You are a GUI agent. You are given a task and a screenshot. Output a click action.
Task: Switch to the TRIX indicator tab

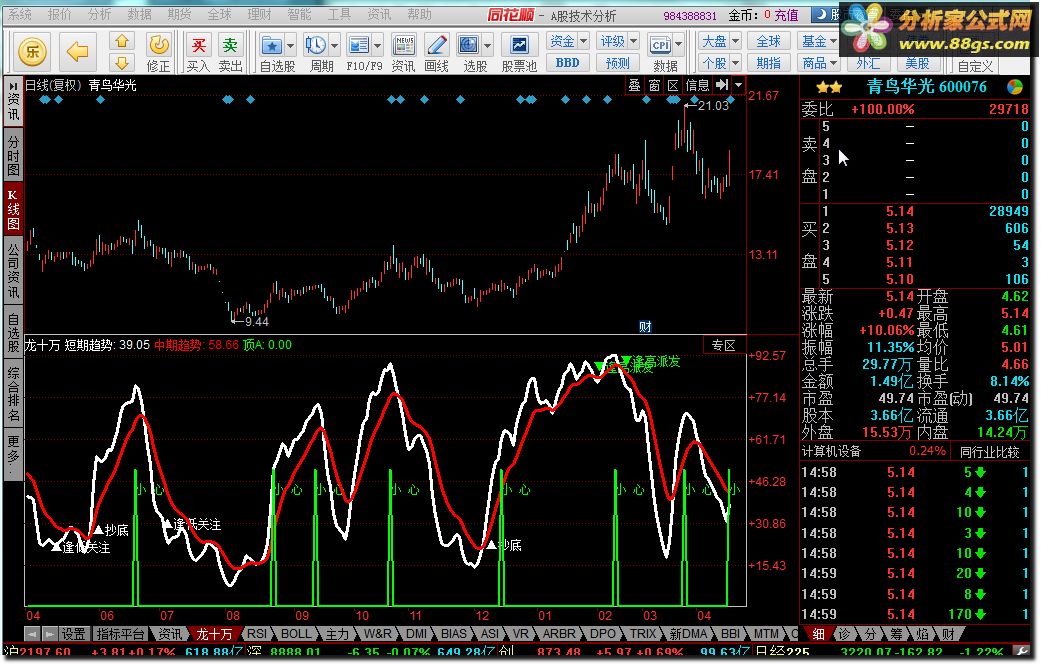point(643,634)
